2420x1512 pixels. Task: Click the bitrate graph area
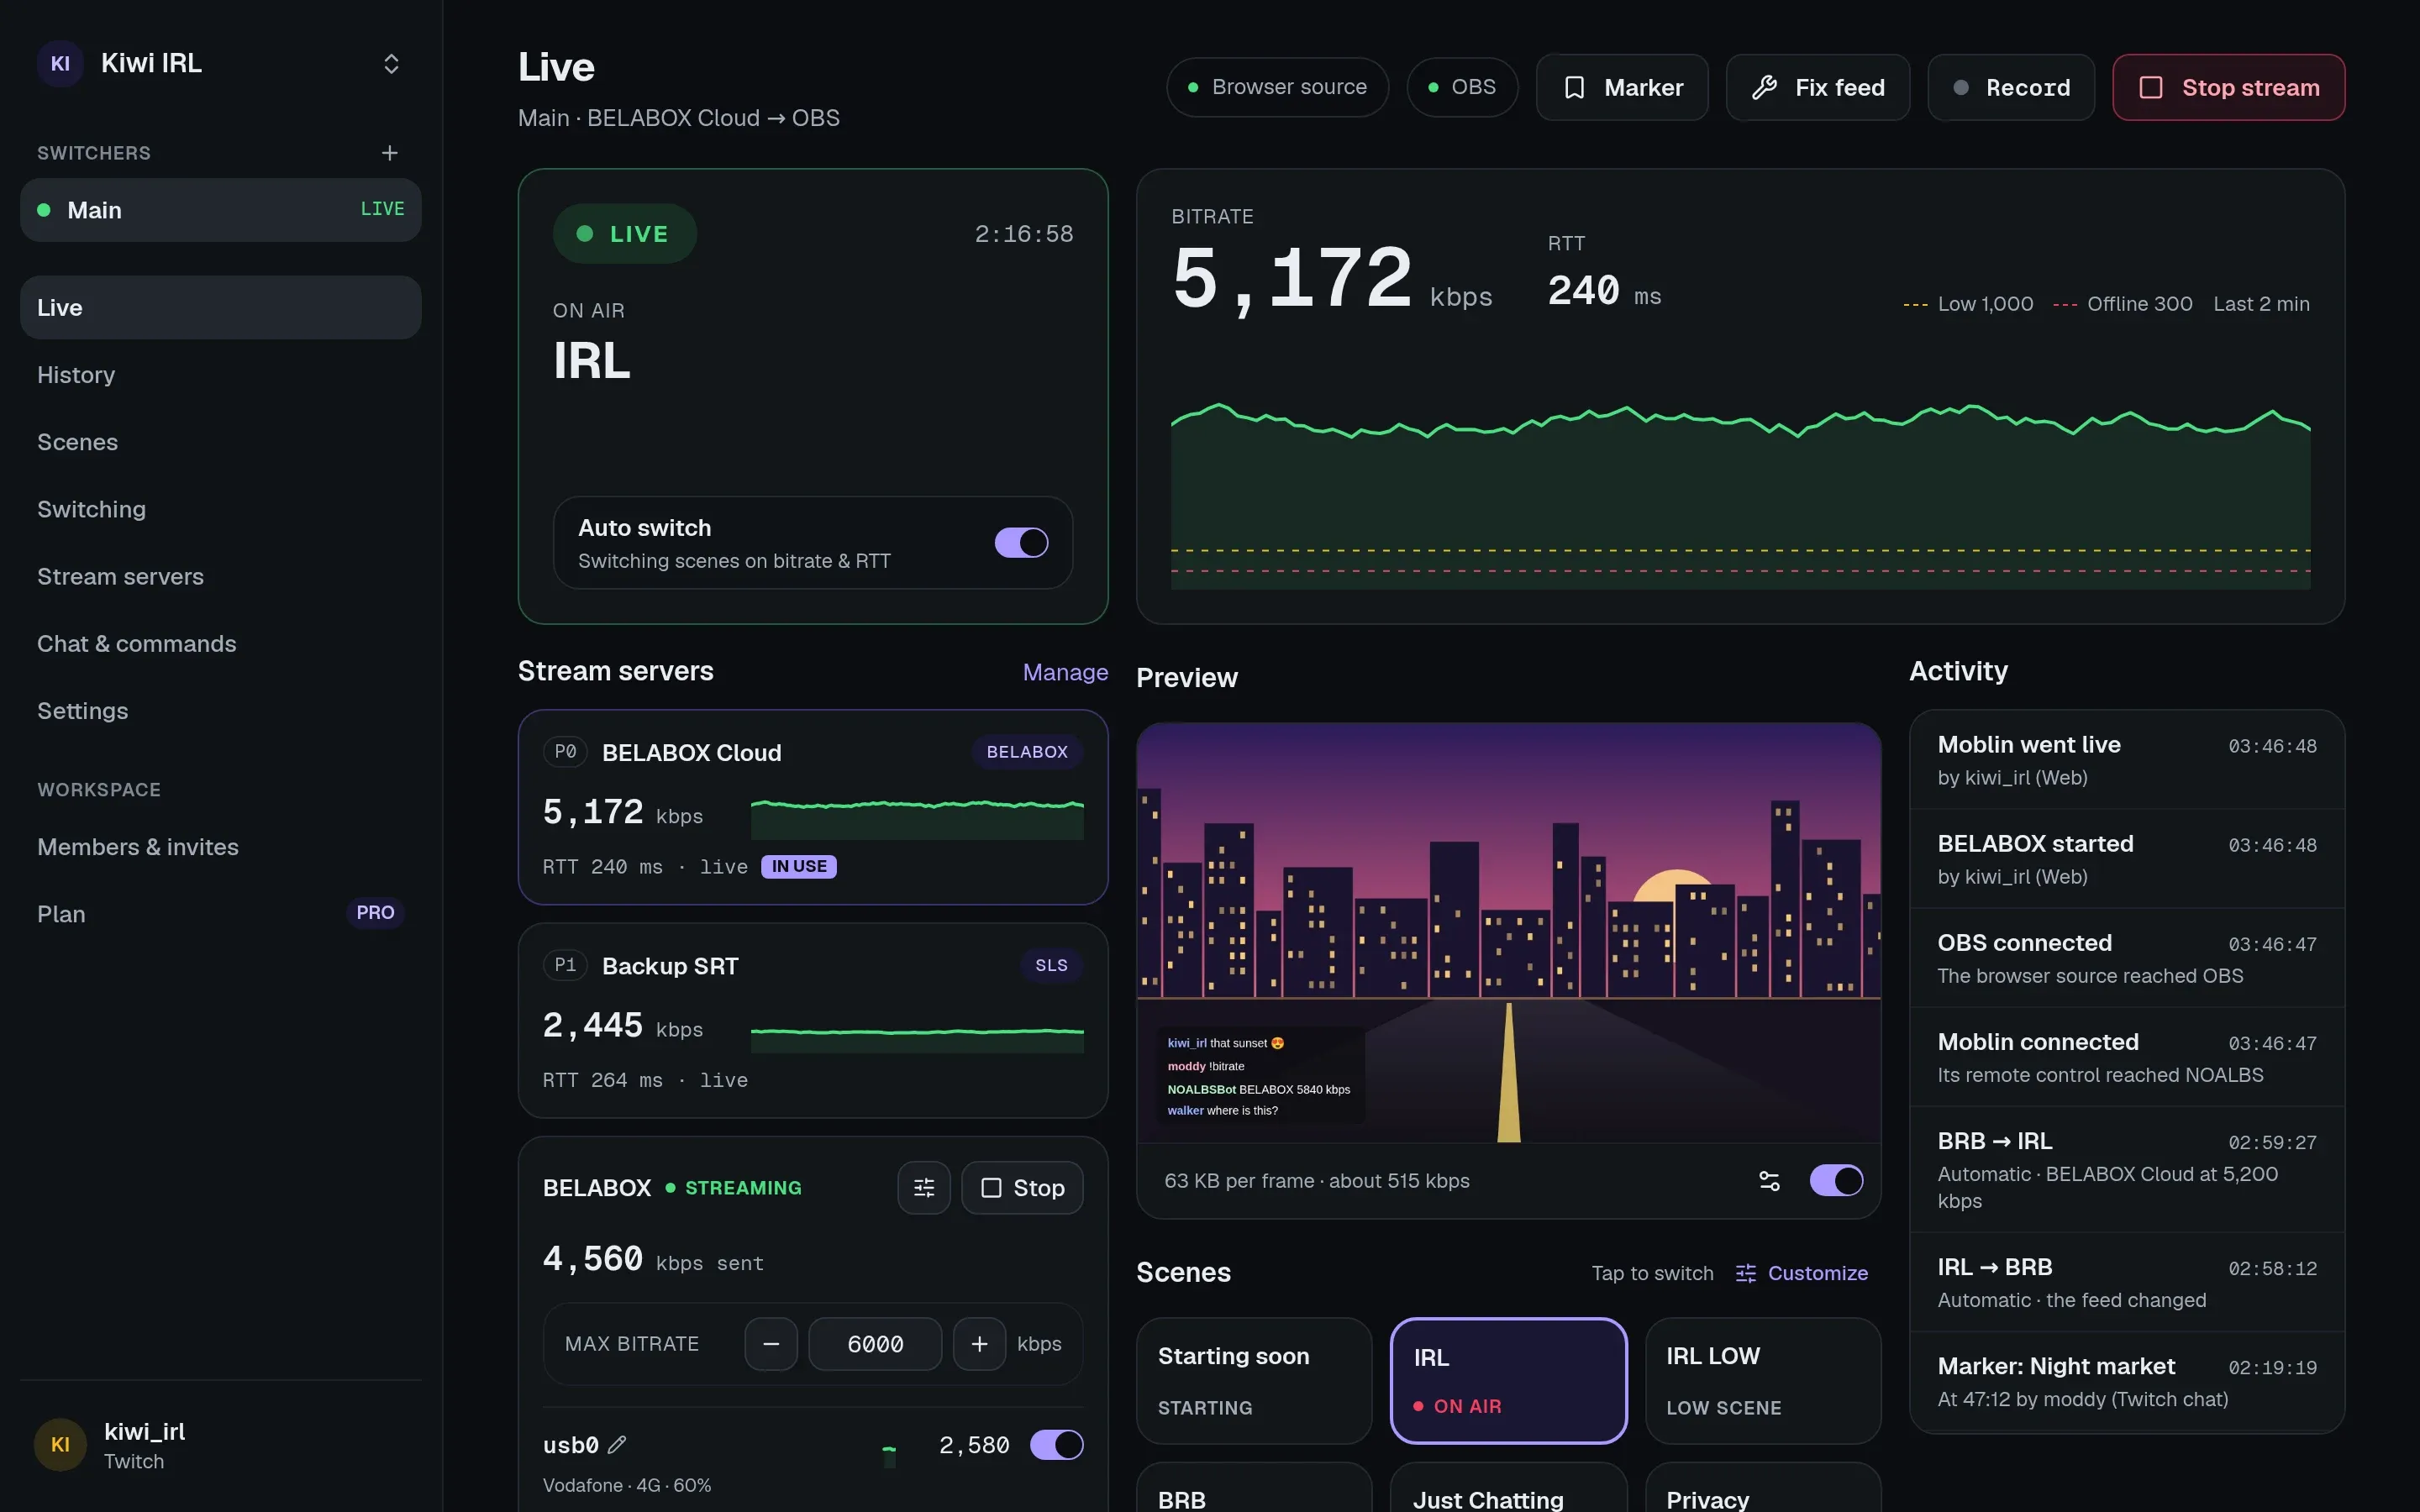point(1740,495)
